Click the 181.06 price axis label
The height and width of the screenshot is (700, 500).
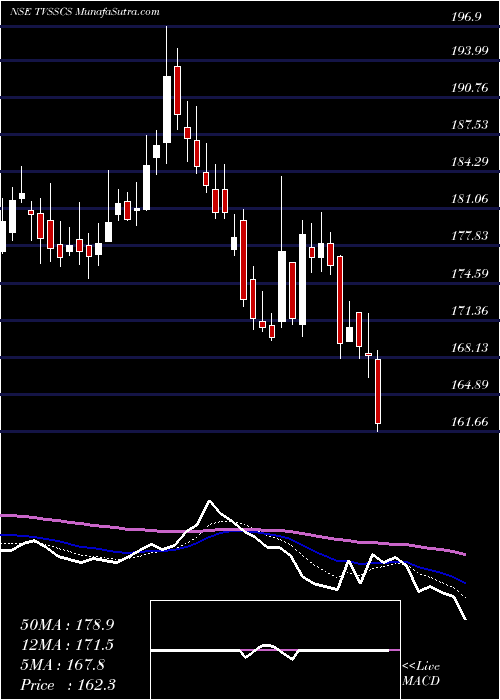468,199
